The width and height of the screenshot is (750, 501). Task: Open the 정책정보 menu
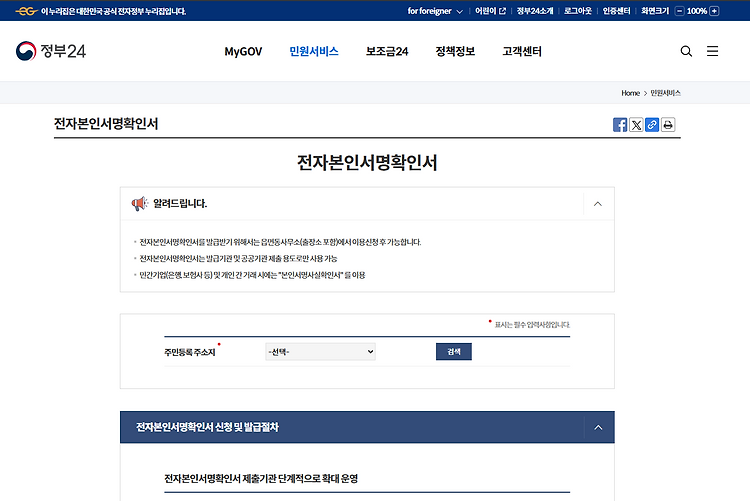pyautogui.click(x=455, y=51)
